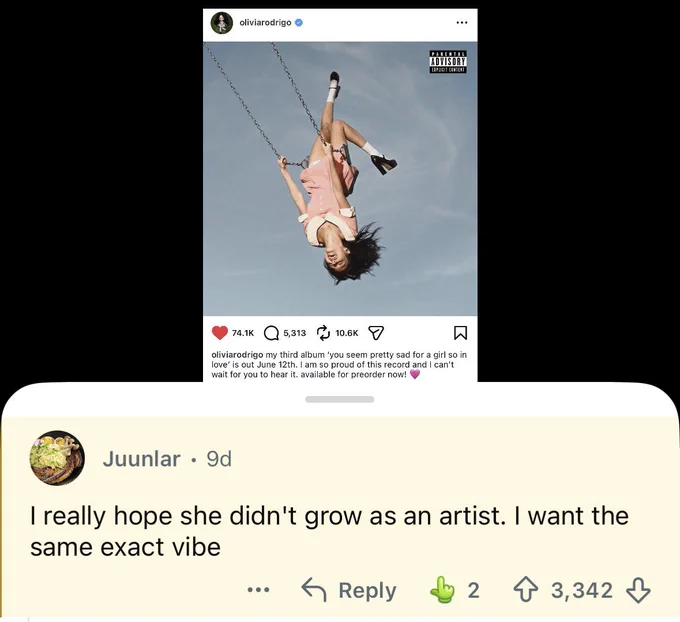Tap the repost arrows icon
Screen dimensions: 680x622
point(323,333)
